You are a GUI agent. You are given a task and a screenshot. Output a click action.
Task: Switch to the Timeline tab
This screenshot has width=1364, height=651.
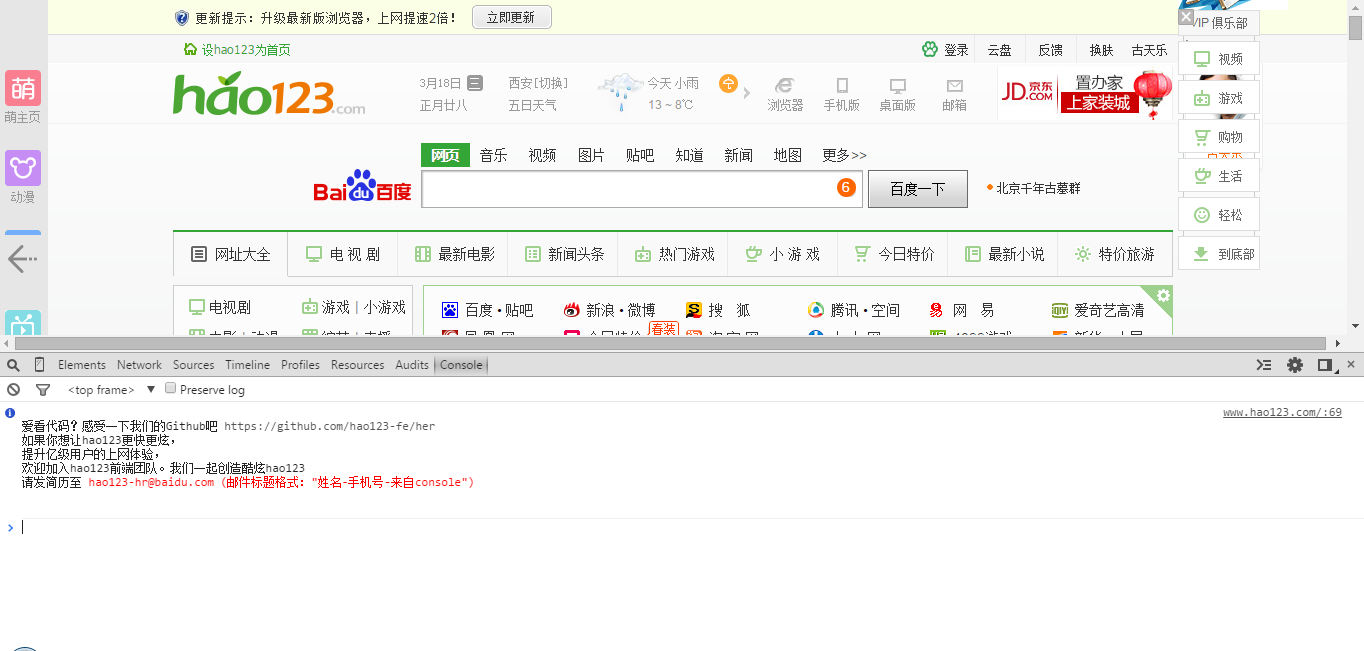point(248,365)
